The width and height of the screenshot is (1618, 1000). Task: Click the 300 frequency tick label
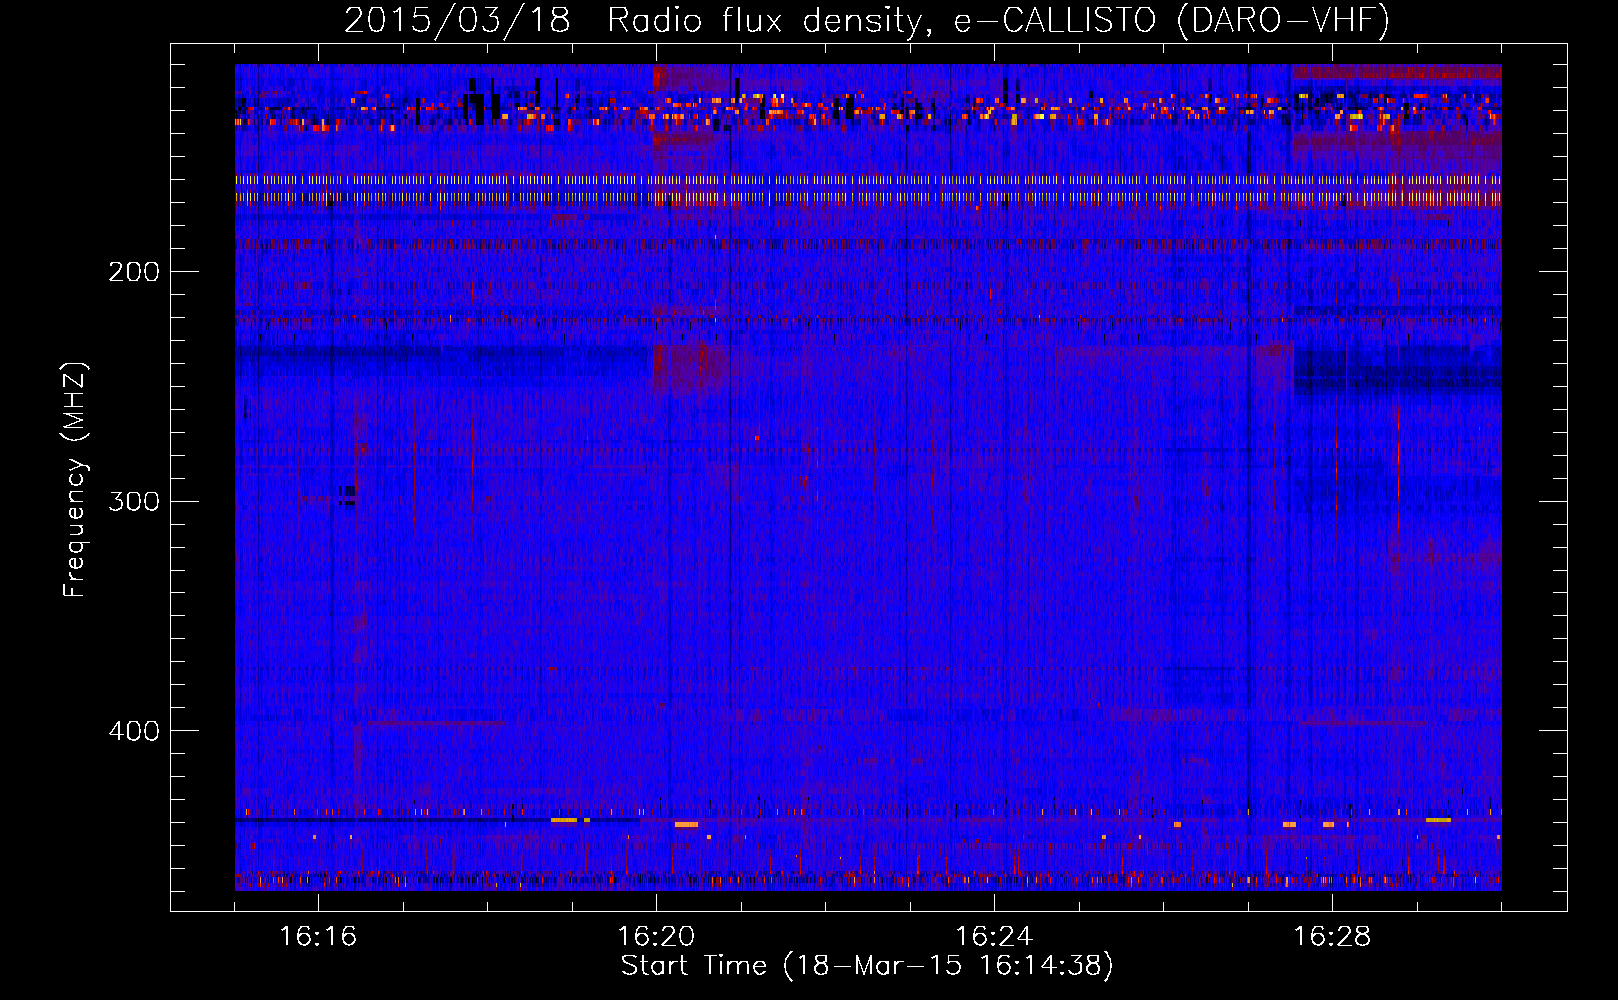coord(134,501)
